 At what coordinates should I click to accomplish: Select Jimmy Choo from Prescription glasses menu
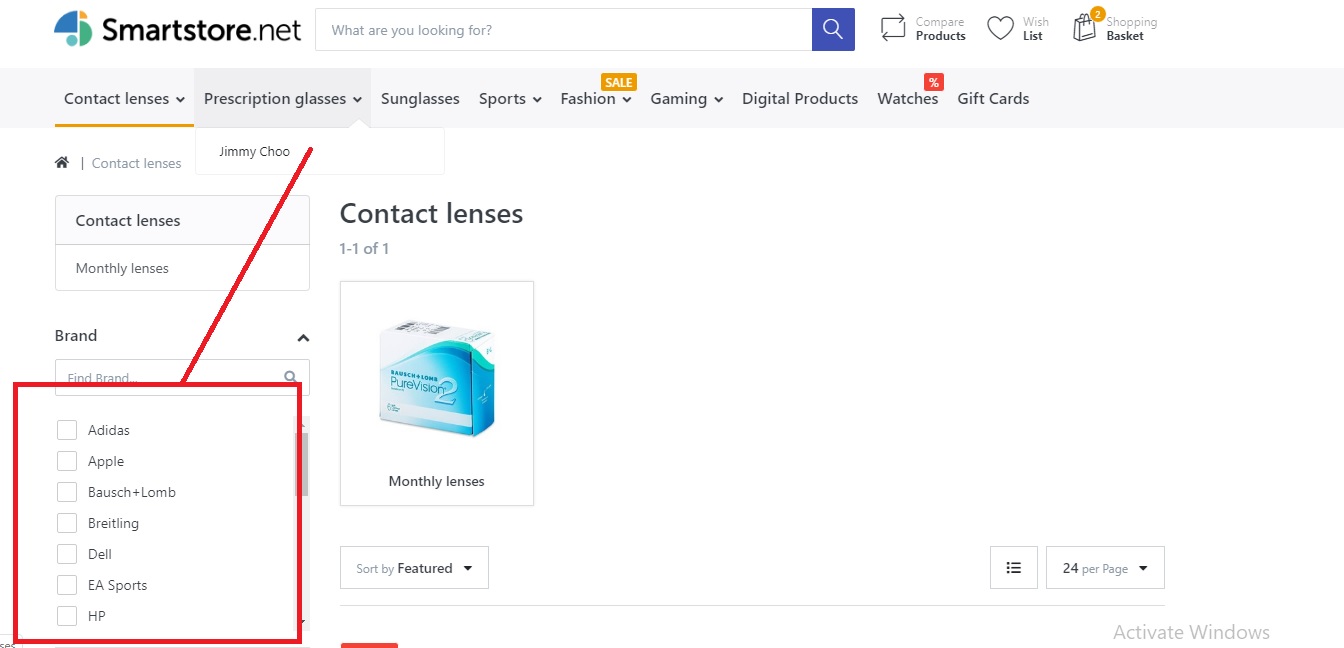(x=254, y=151)
